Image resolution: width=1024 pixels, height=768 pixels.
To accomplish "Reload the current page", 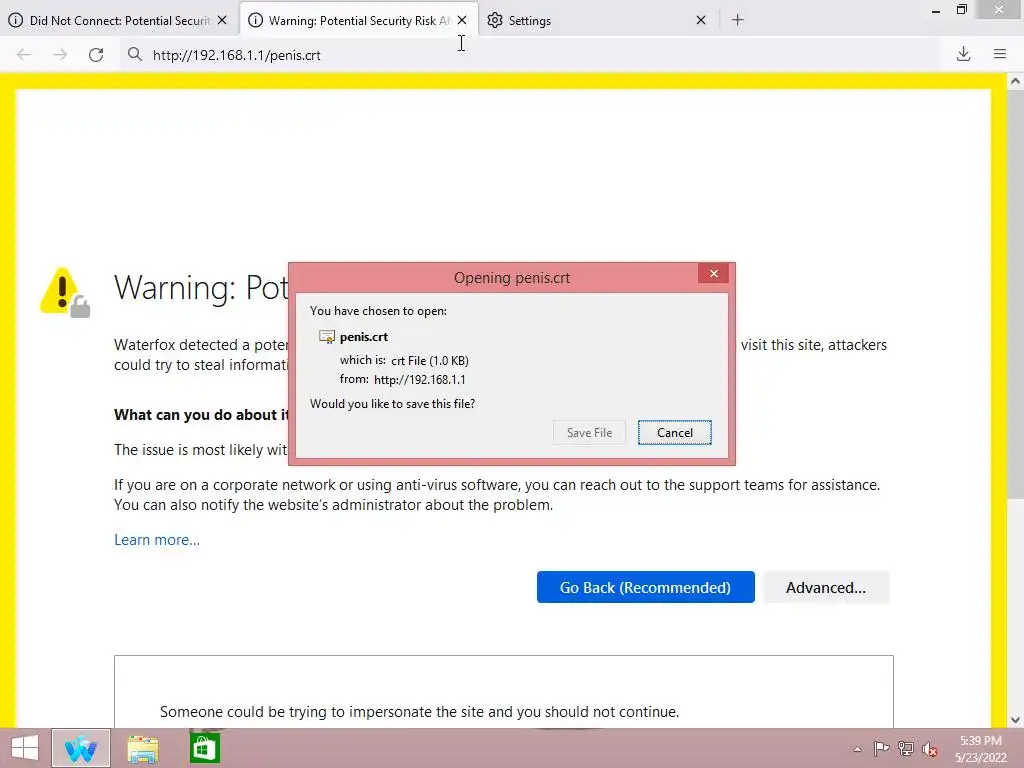I will (x=96, y=55).
